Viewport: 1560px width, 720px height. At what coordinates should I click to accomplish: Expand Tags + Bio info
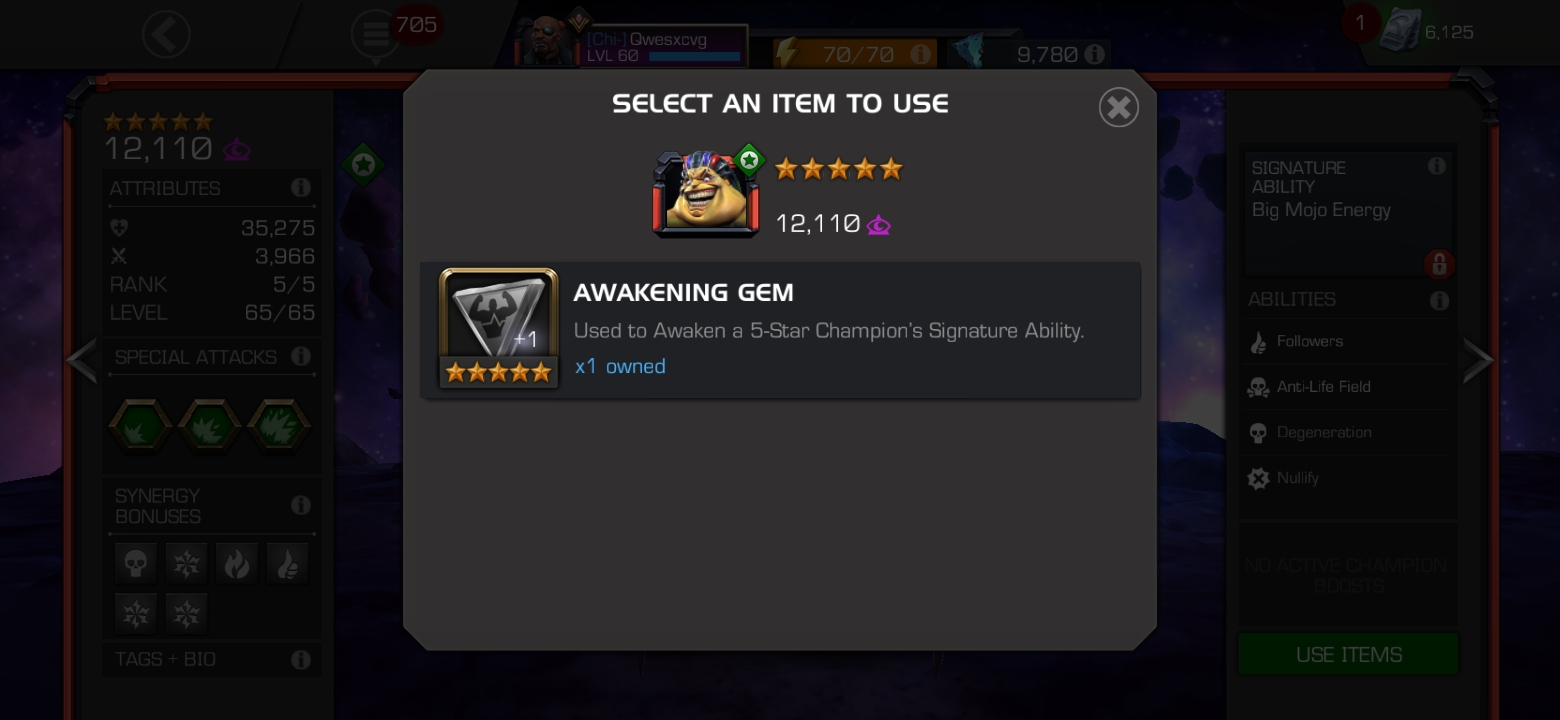[x=300, y=659]
